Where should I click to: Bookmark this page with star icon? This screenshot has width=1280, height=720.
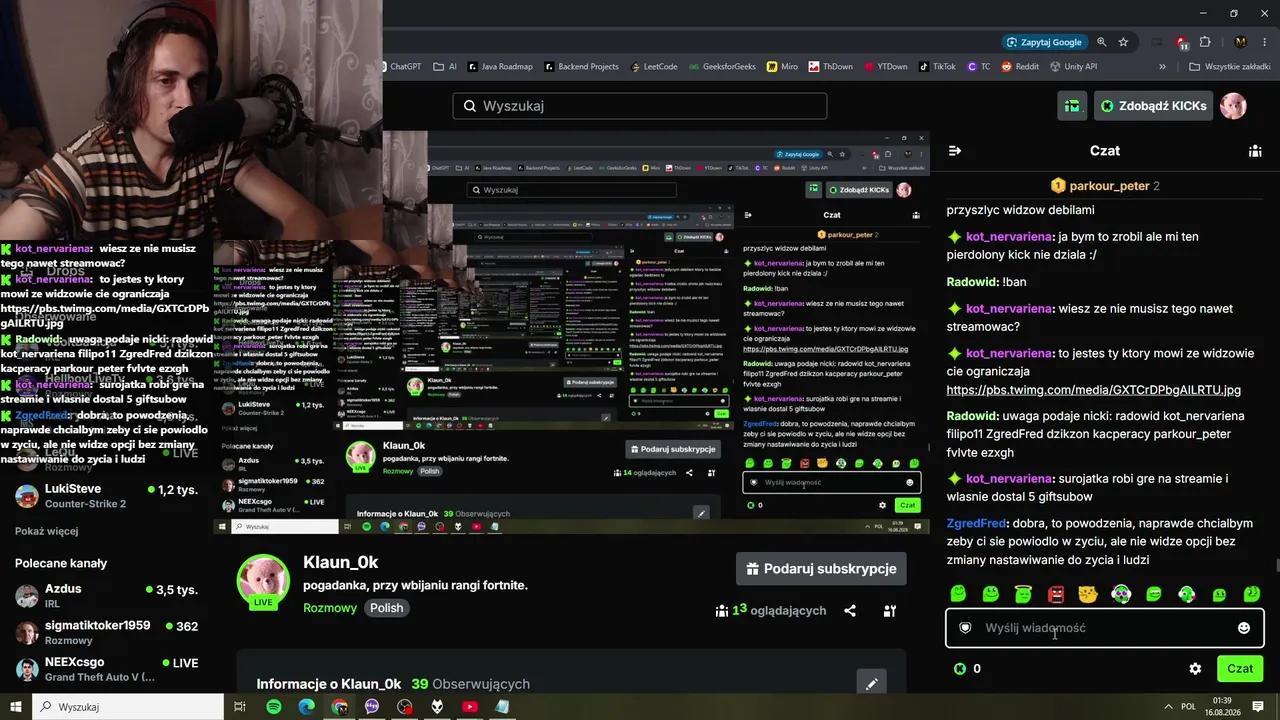1123,42
